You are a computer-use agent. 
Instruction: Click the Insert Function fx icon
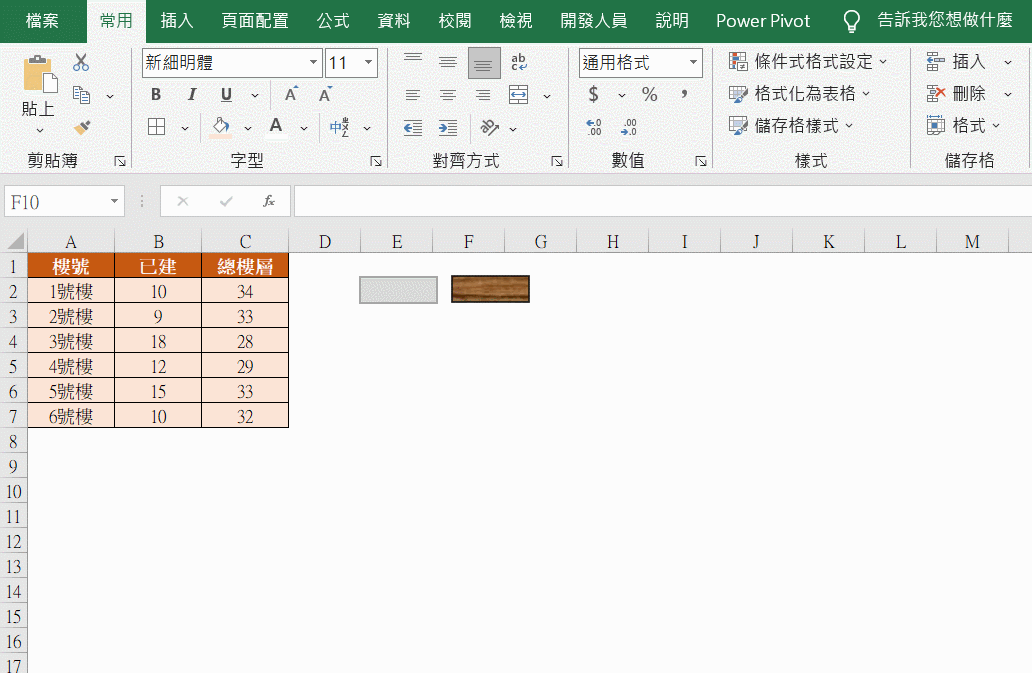pyautogui.click(x=268, y=201)
